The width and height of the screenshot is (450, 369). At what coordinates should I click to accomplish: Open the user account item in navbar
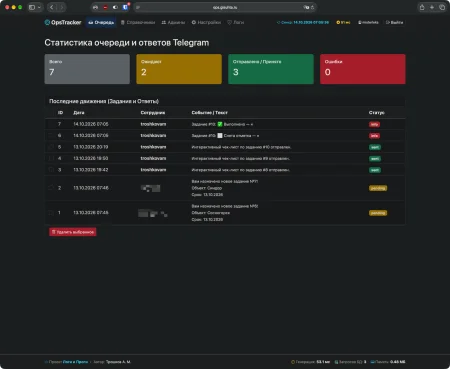point(368,22)
